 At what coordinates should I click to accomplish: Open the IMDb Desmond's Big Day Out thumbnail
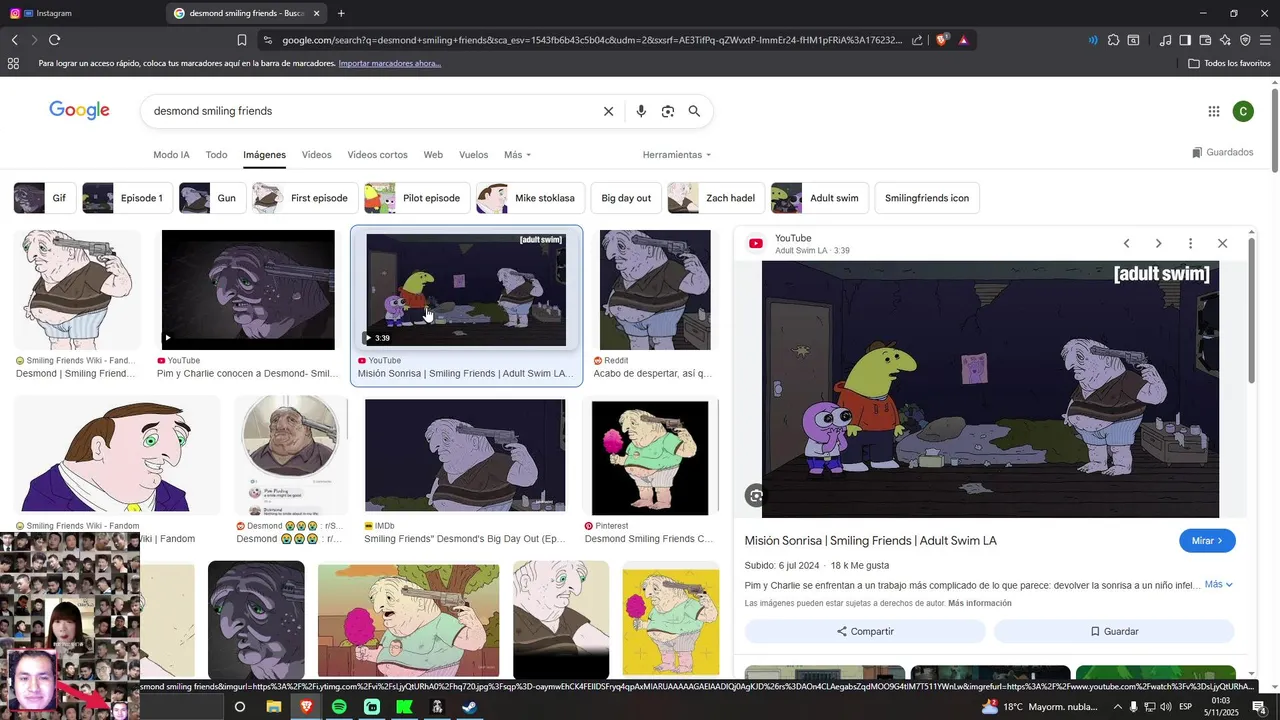465,456
